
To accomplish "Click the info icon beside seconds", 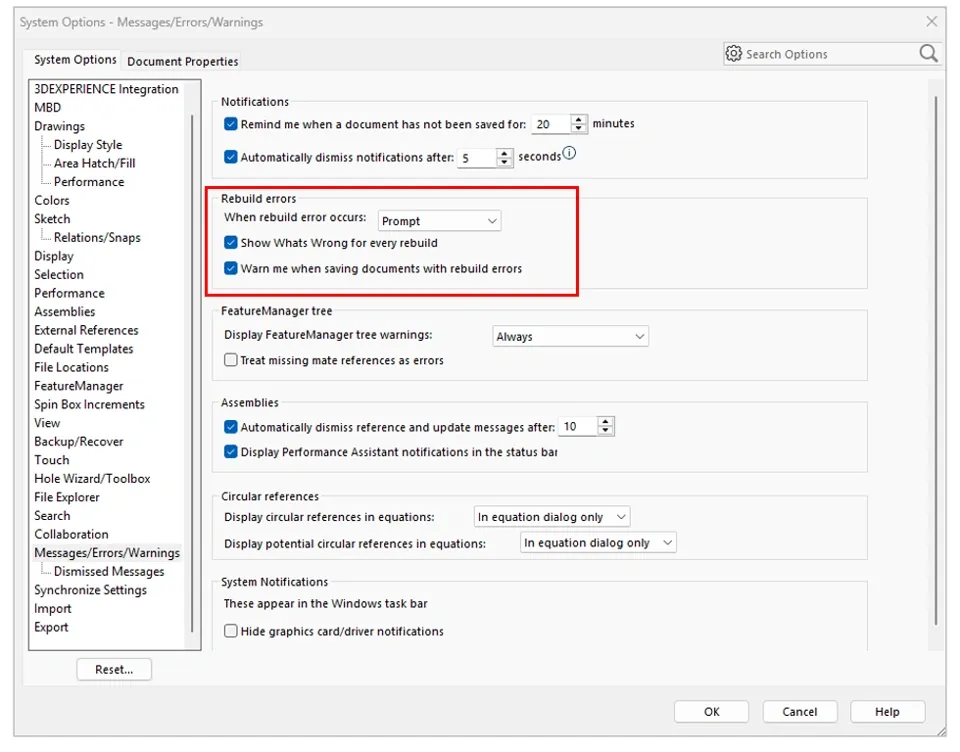I will pos(569,153).
